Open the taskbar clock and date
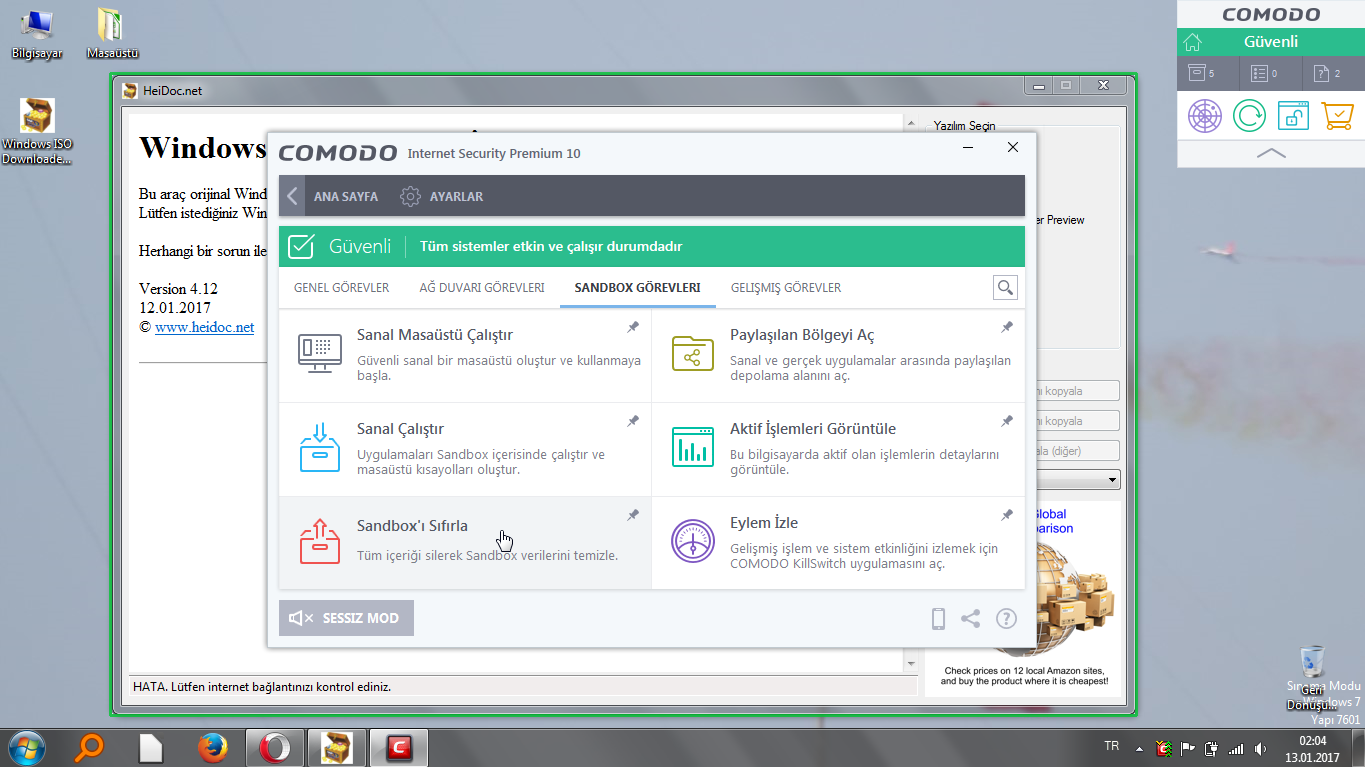Screen dimensions: 1365x767 [x=1313, y=749]
